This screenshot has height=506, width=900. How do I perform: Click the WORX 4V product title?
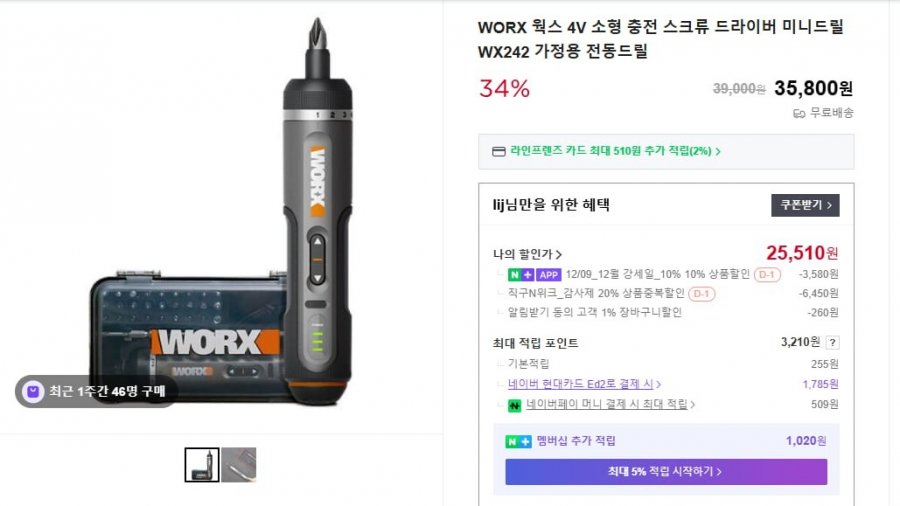(660, 39)
